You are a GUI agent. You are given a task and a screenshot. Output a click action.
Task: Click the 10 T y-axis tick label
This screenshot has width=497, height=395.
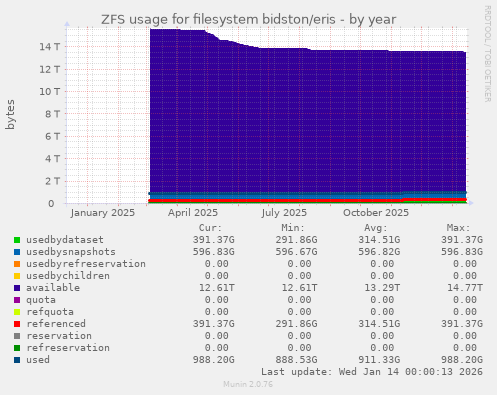(50, 91)
